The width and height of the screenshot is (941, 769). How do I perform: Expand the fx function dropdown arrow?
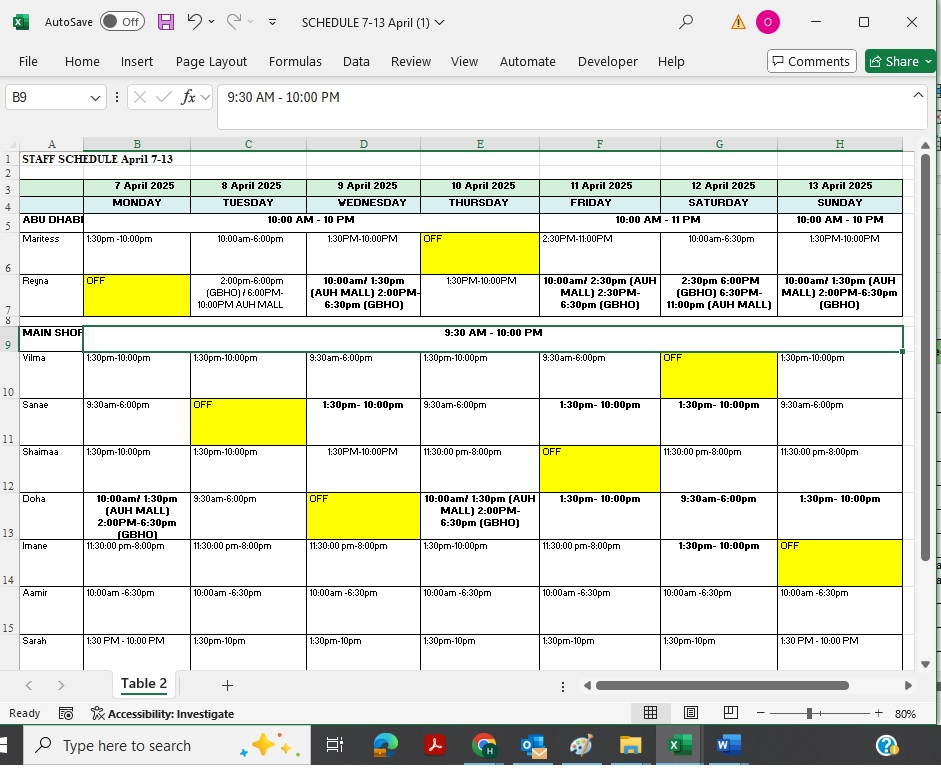(x=205, y=97)
